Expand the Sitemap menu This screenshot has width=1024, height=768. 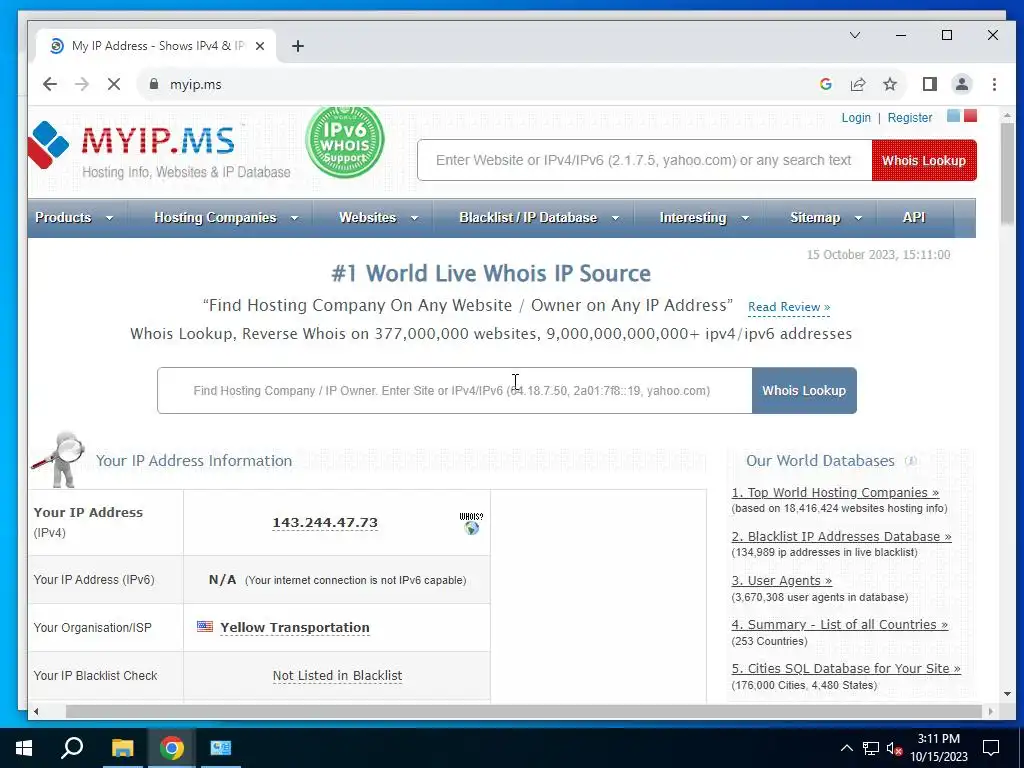pos(825,217)
